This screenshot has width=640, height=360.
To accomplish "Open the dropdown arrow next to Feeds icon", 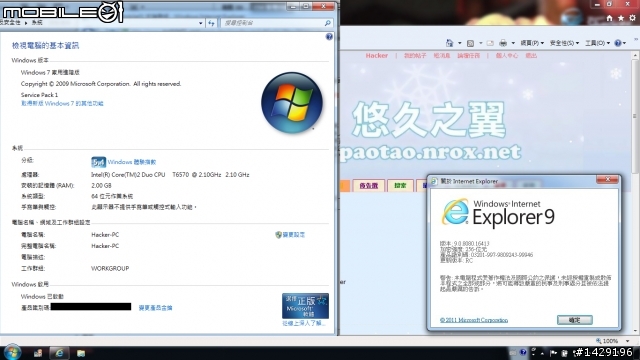I will pos(480,43).
